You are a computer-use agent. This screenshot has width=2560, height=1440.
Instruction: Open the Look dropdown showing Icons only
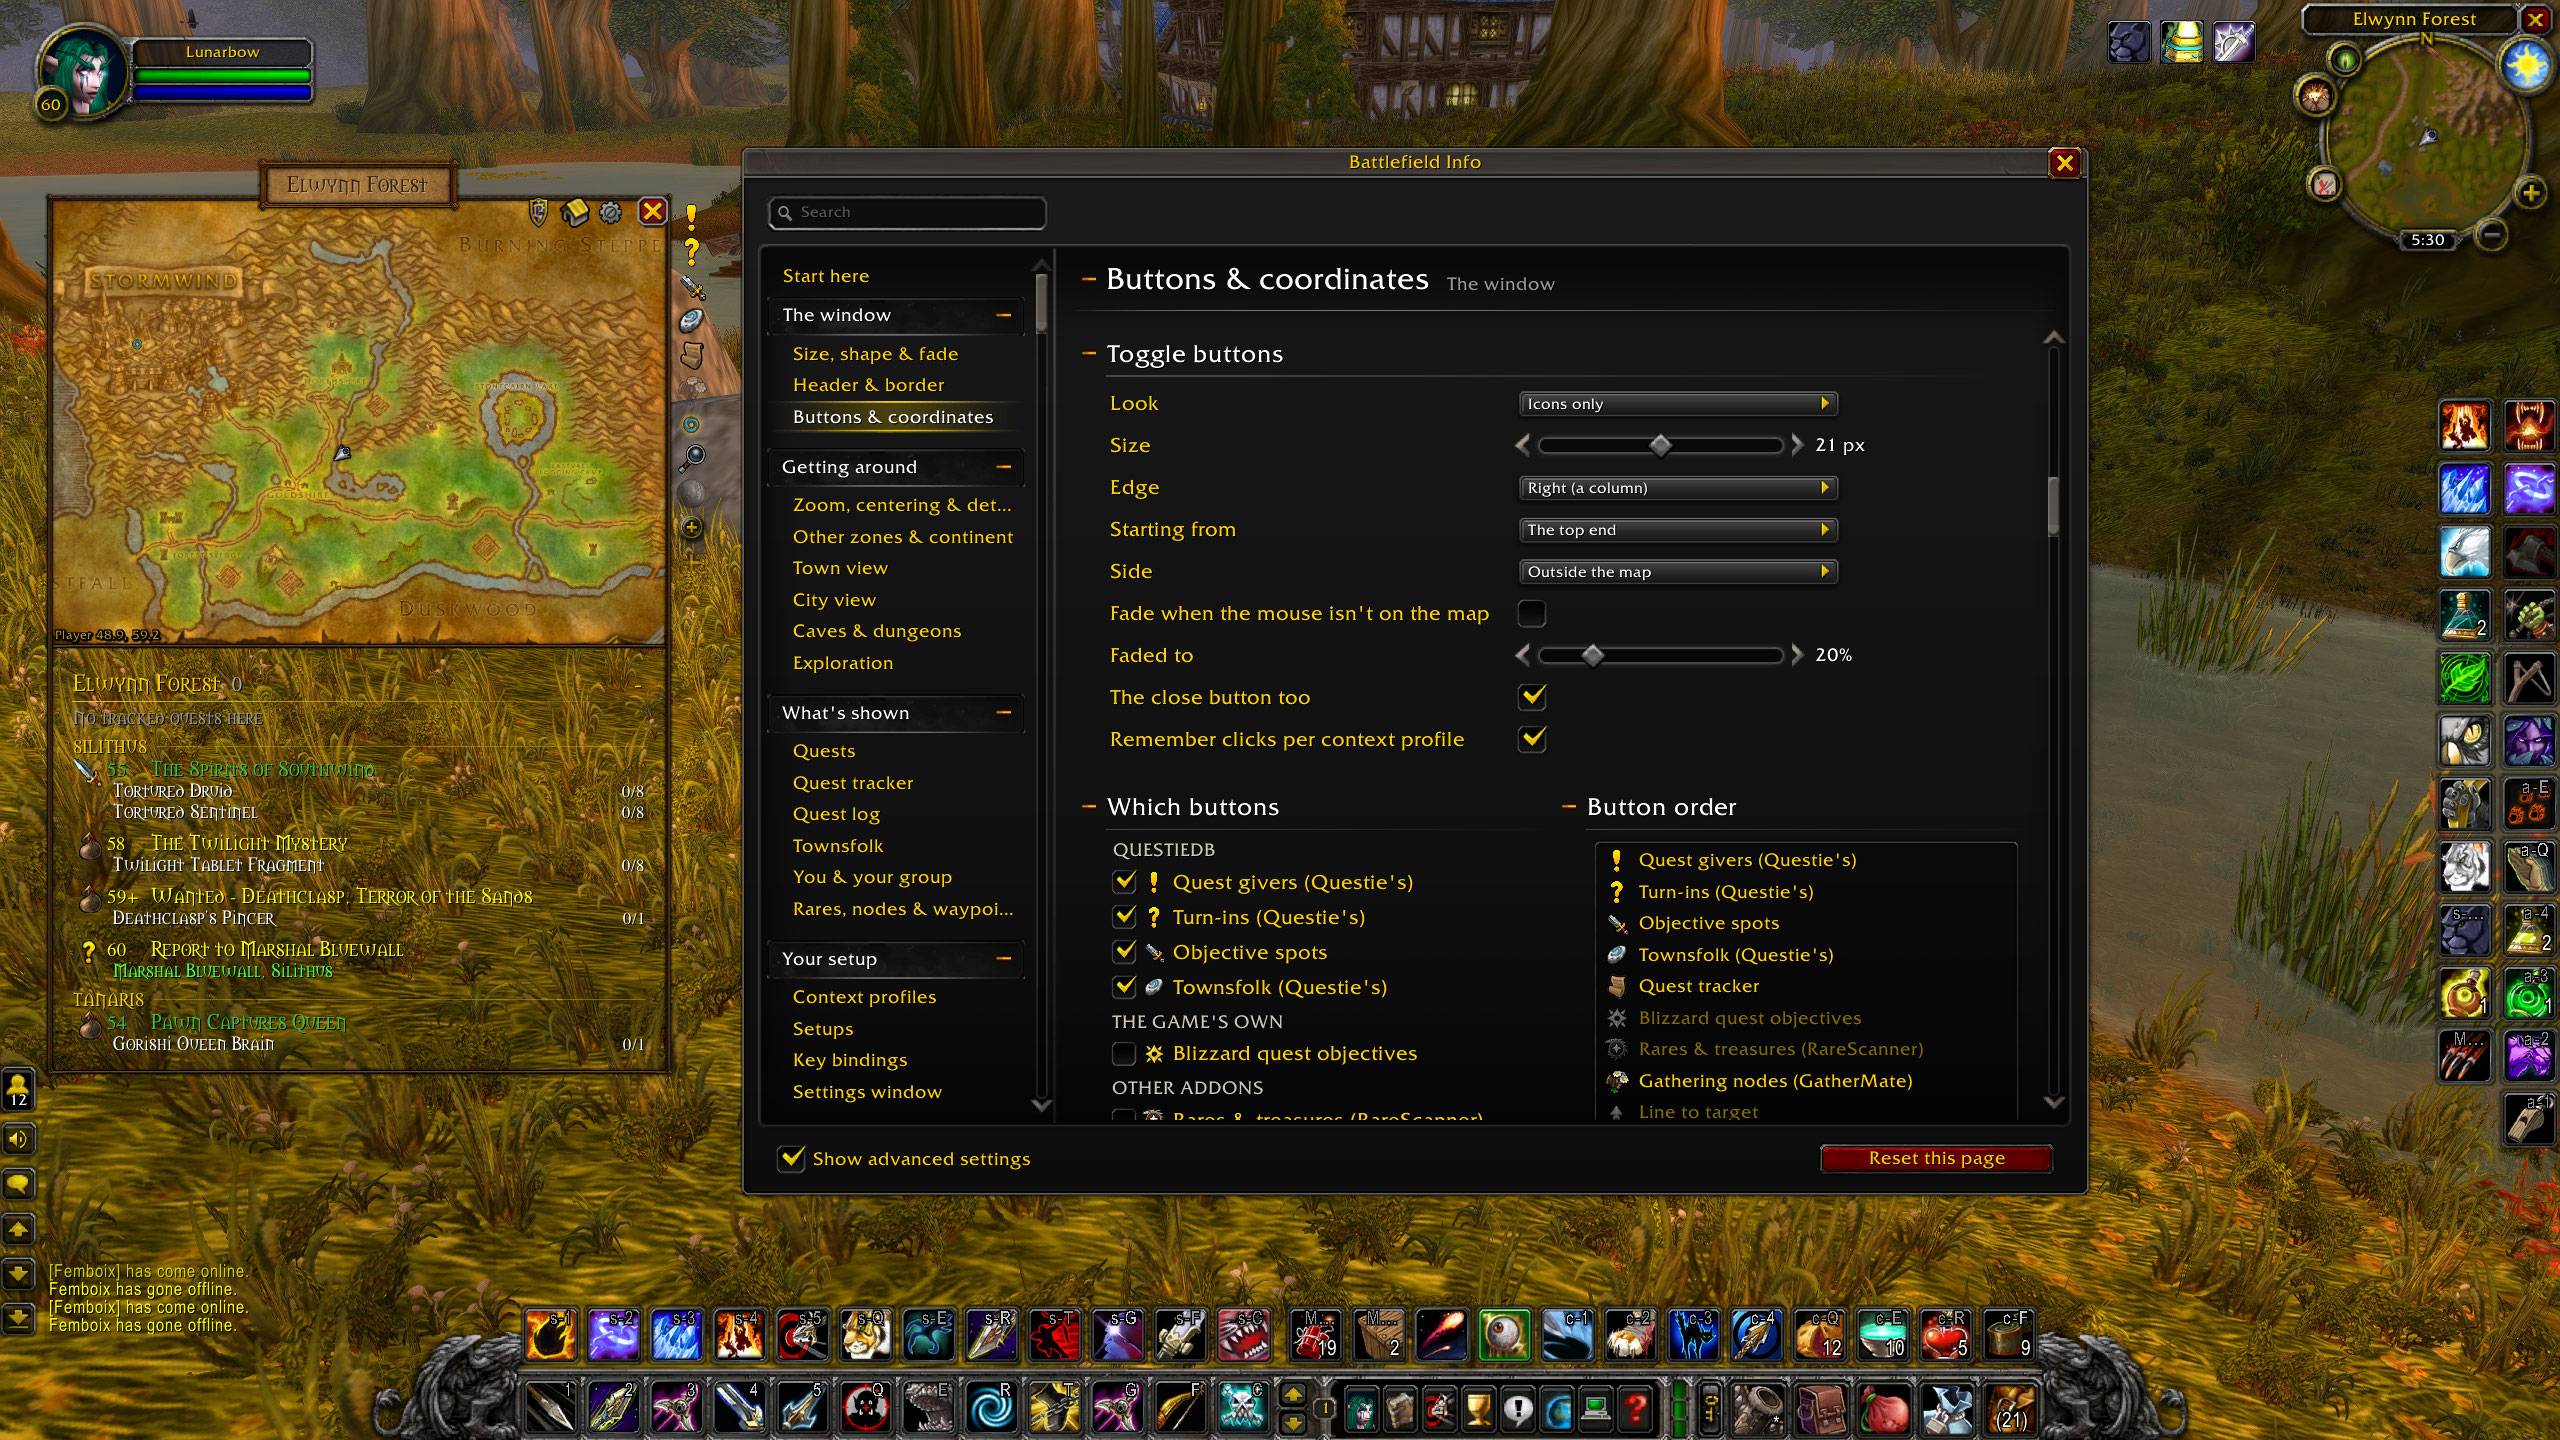[x=1678, y=403]
